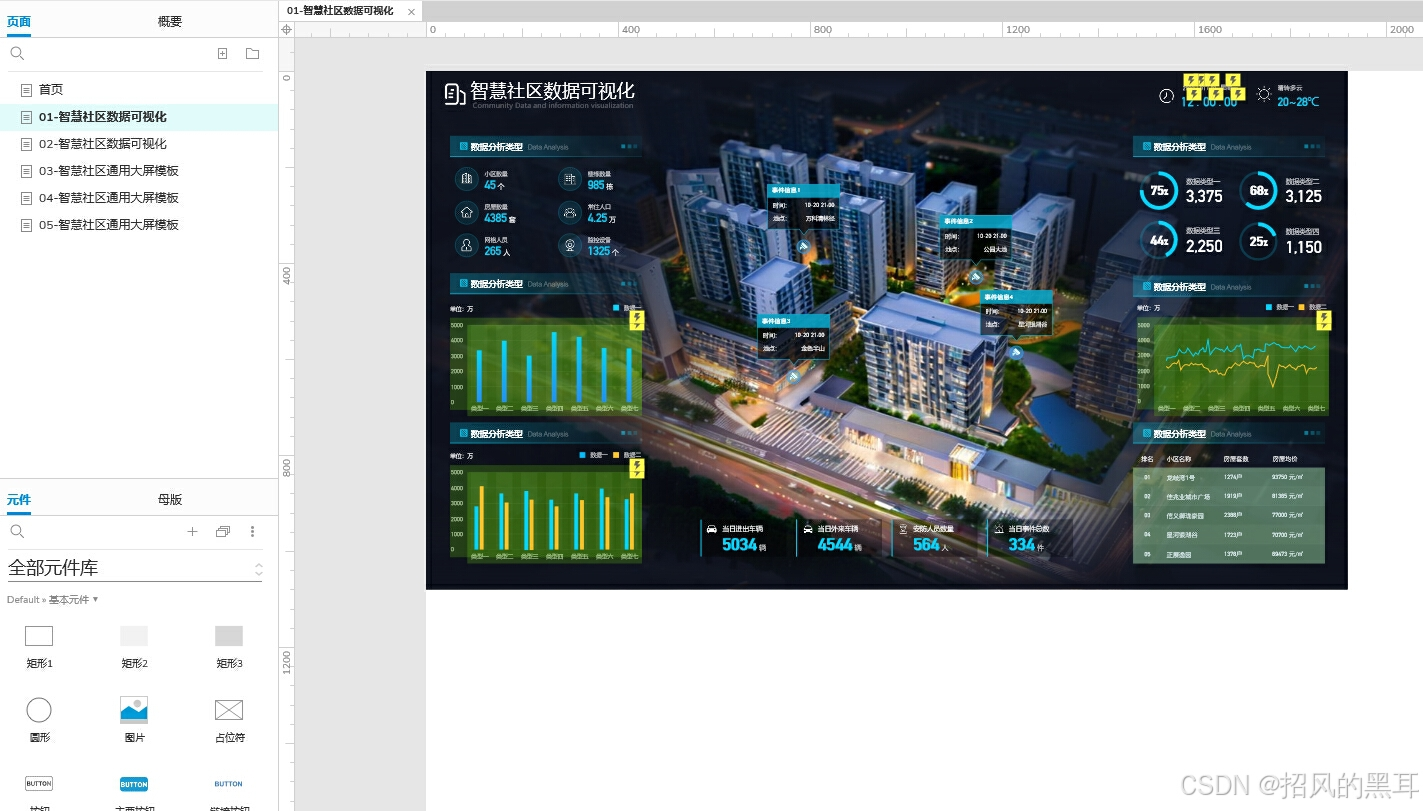
Task: Select the outlined BUTTON widget
Action: (39, 784)
